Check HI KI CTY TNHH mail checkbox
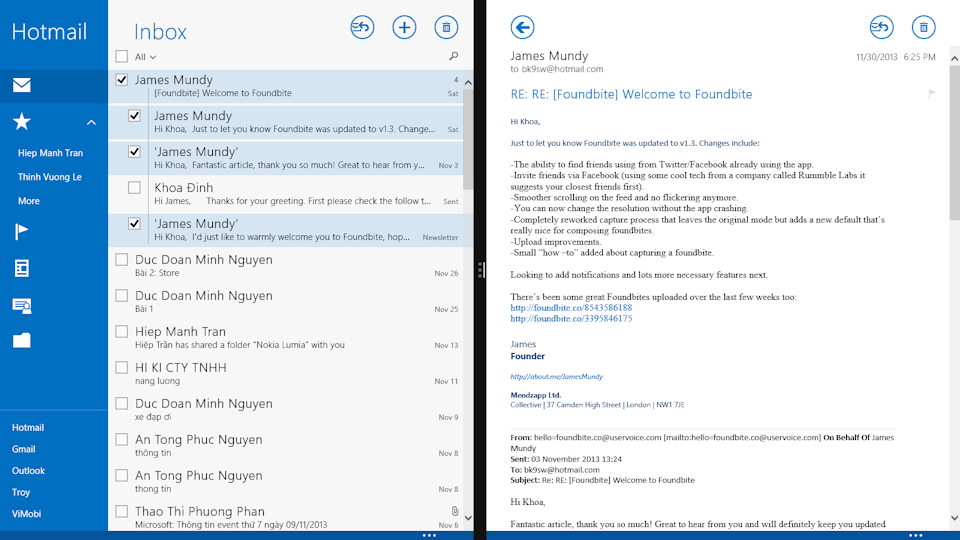Image resolution: width=960 pixels, height=540 pixels. pyautogui.click(x=122, y=367)
